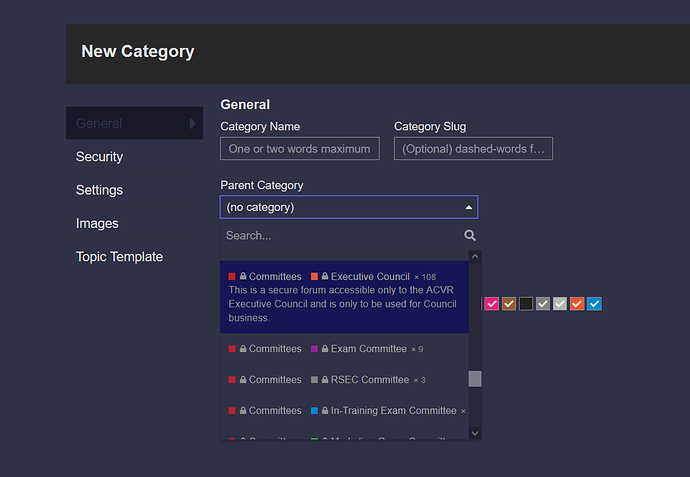The image size is (690, 477).
Task: Choose Committees Executive Council as parent category
Action: coord(344,297)
